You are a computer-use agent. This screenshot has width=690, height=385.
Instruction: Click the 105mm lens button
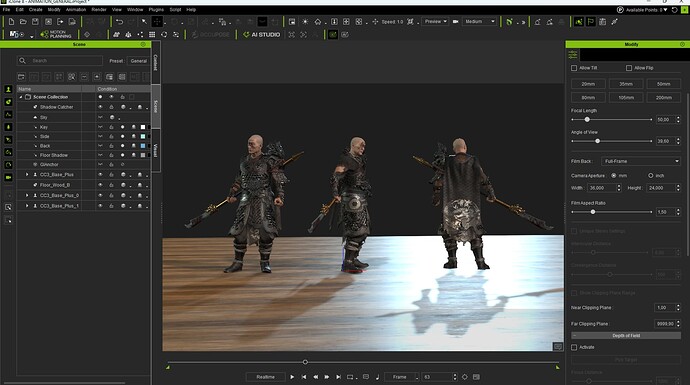click(626, 98)
